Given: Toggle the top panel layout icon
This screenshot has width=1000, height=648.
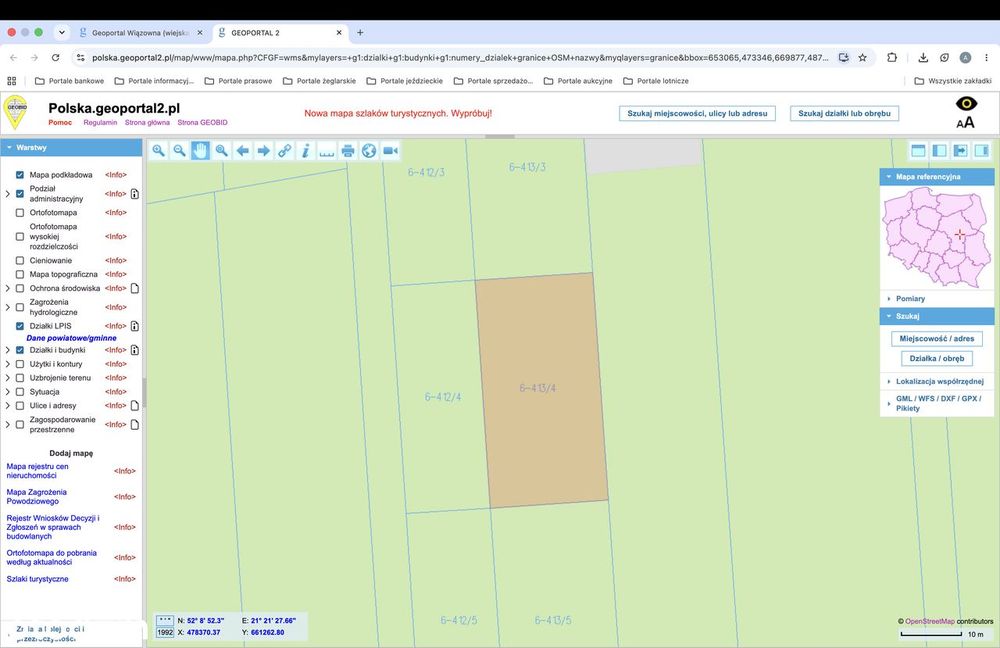Looking at the screenshot, I should click(918, 151).
